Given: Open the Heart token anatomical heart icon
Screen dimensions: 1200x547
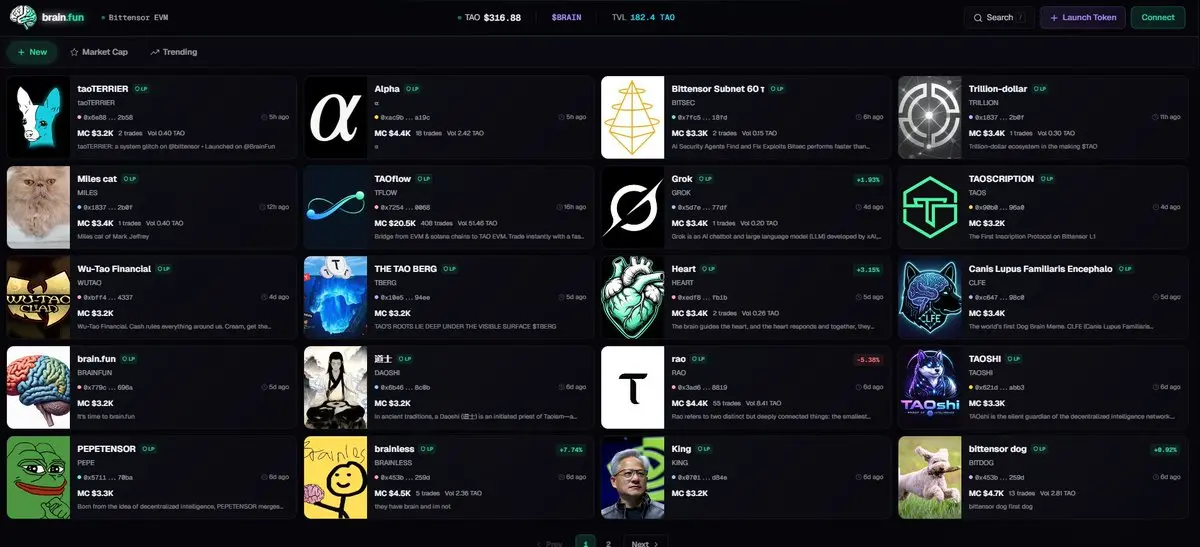Looking at the screenshot, I should click(631, 297).
